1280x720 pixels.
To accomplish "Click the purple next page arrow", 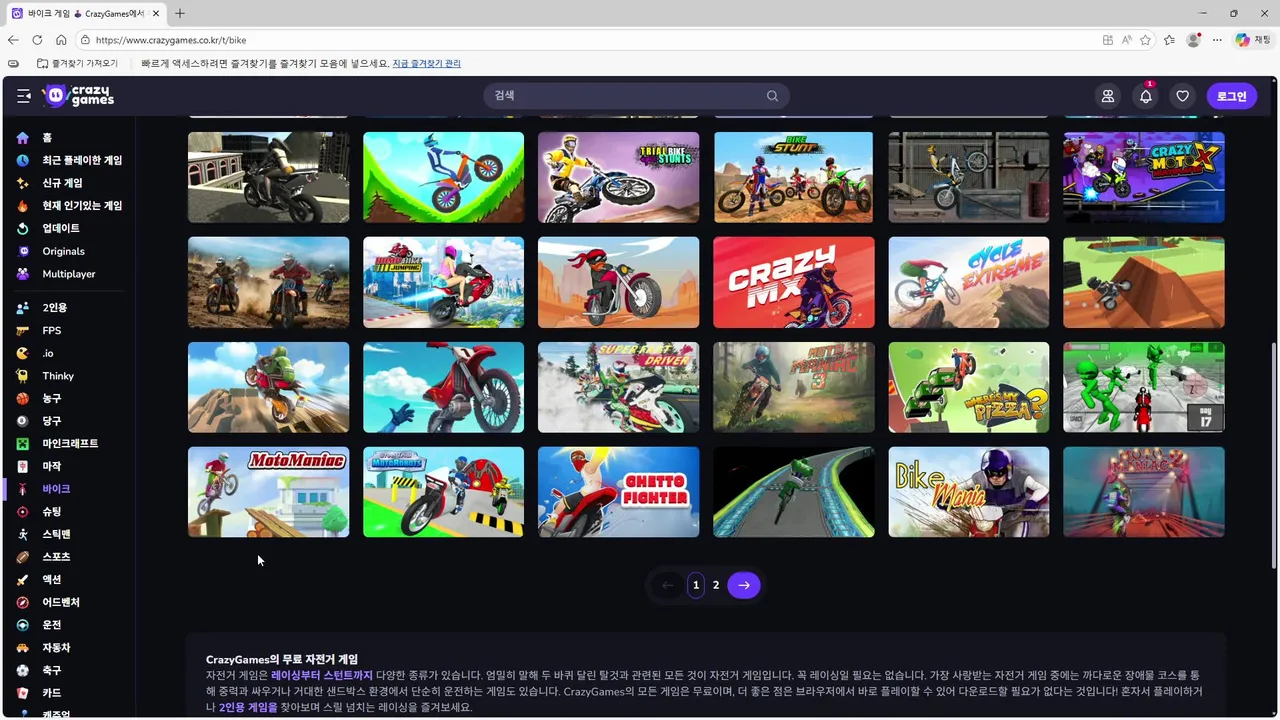I will (x=744, y=585).
